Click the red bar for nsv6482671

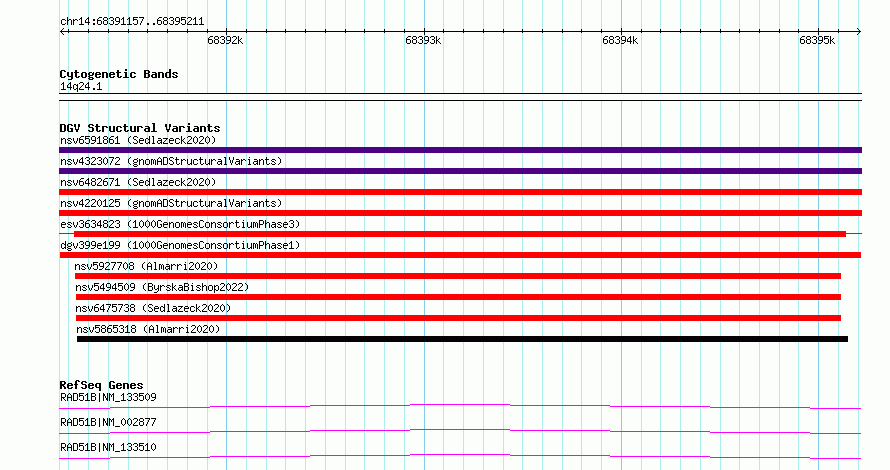[x=460, y=192]
